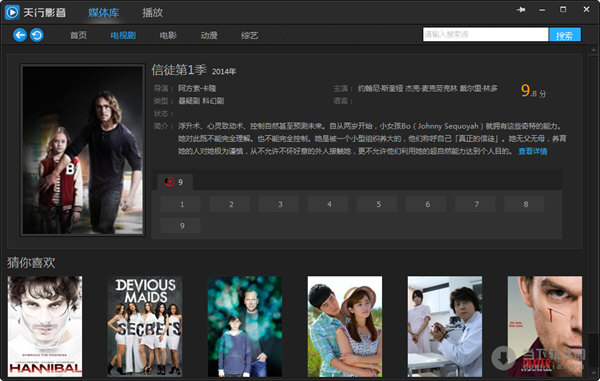Click the show title 信徒第1季
600x381 pixels.
point(179,70)
